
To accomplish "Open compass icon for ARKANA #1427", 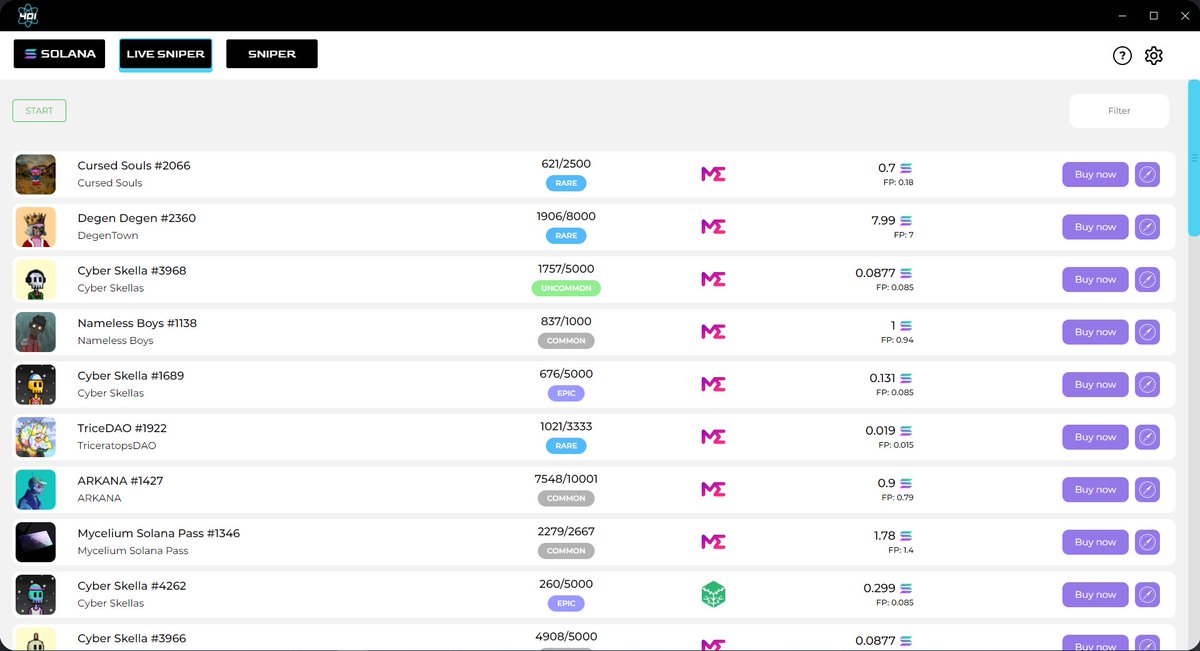I will 1148,489.
